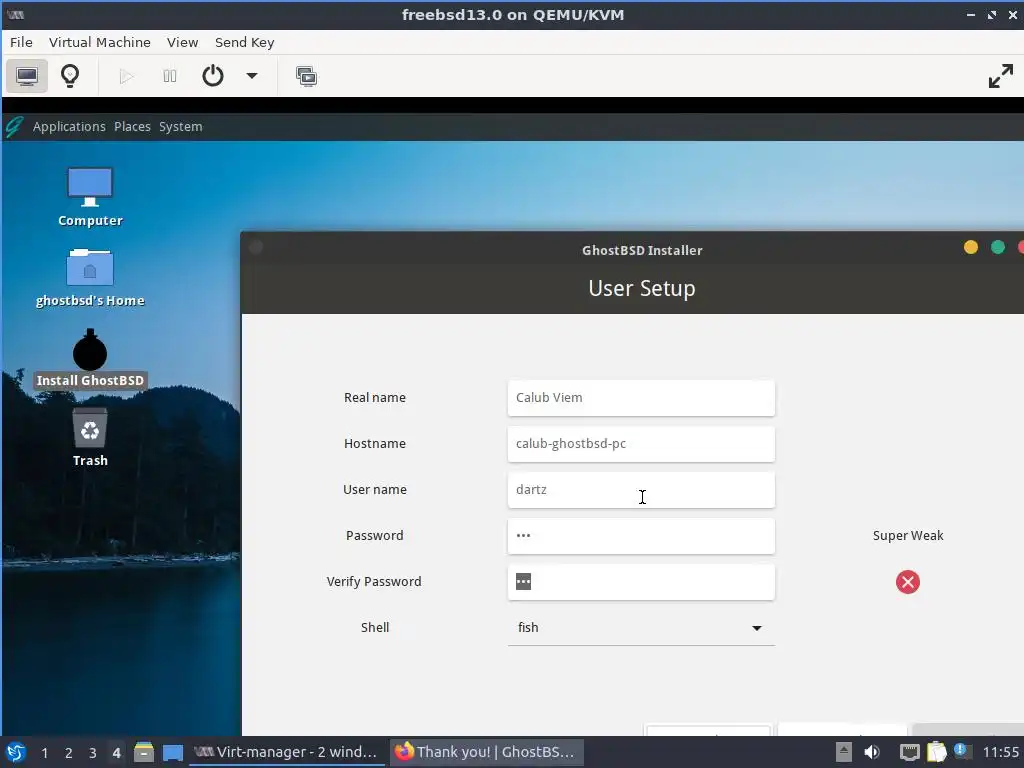1024x768 pixels.
Task: Select the Install GhostBSD desktop icon
Action: tap(90, 358)
